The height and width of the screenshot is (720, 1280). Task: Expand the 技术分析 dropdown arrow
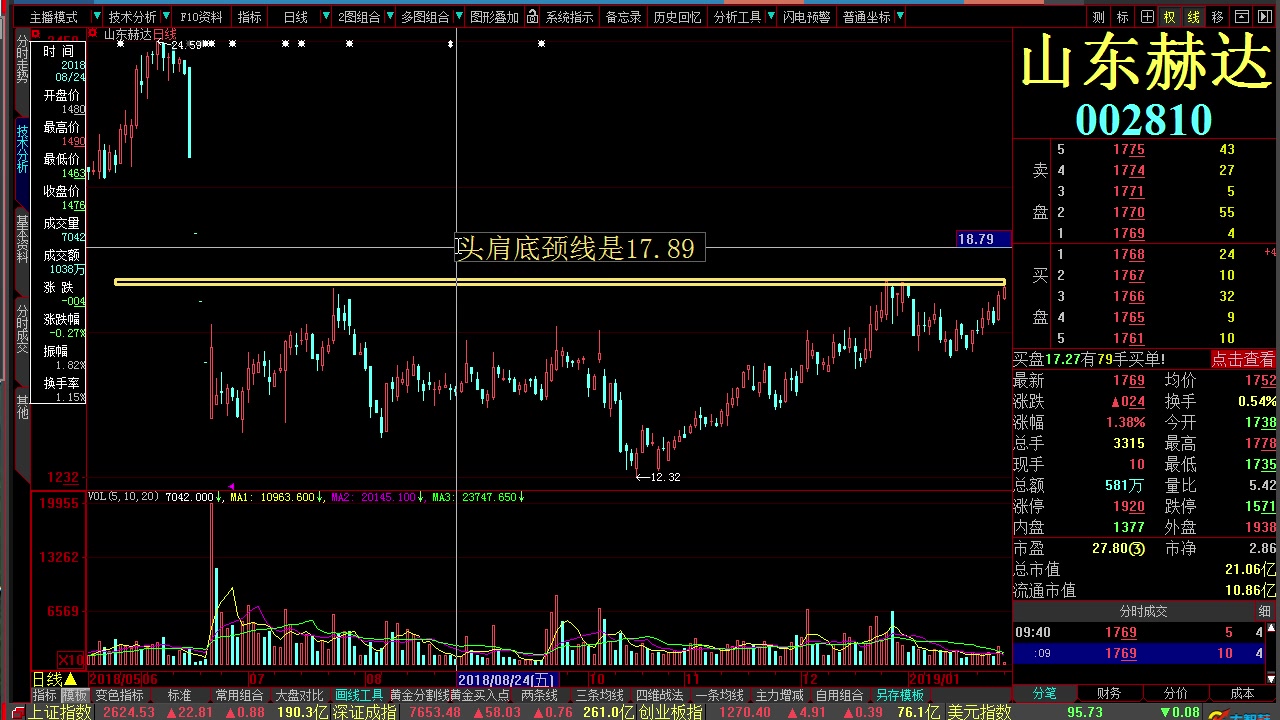166,17
